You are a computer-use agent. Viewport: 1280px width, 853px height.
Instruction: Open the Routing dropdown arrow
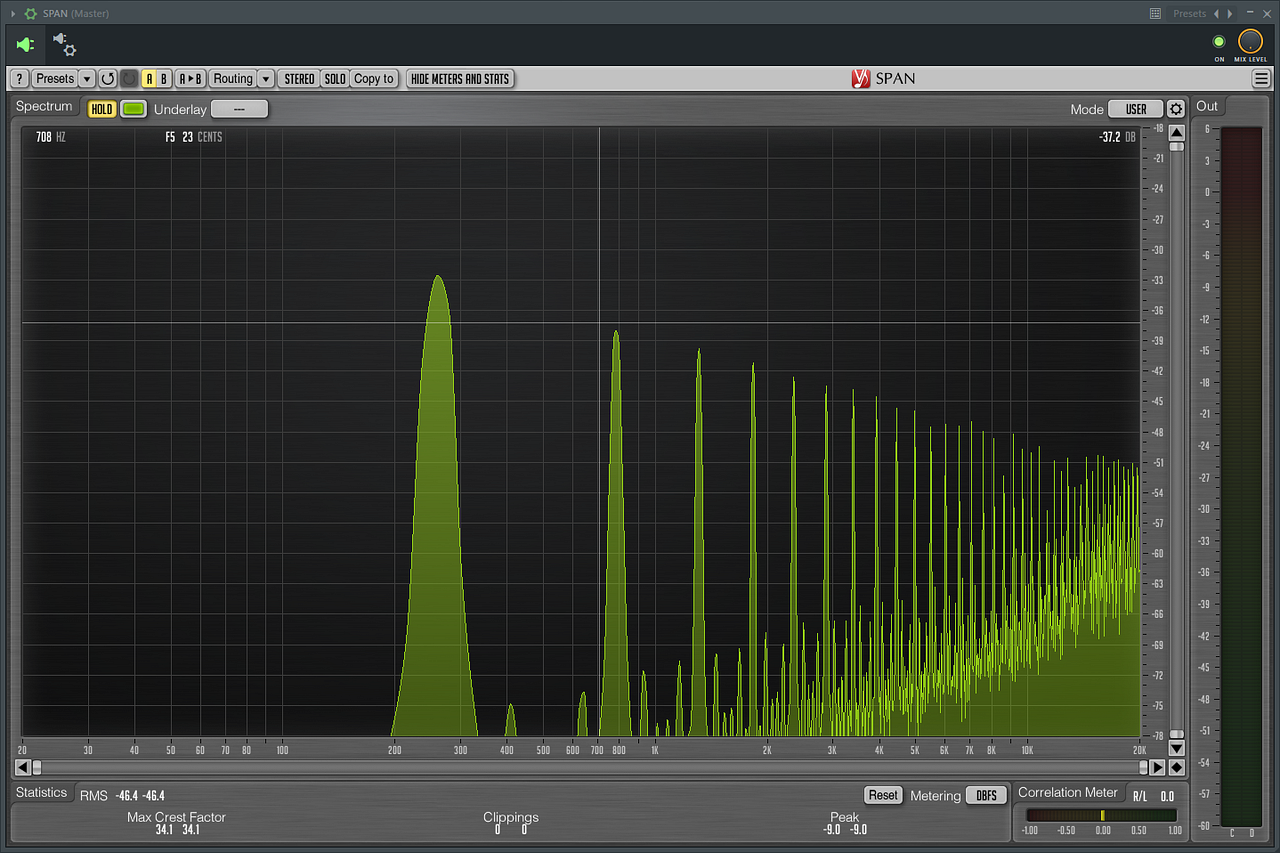tap(266, 78)
